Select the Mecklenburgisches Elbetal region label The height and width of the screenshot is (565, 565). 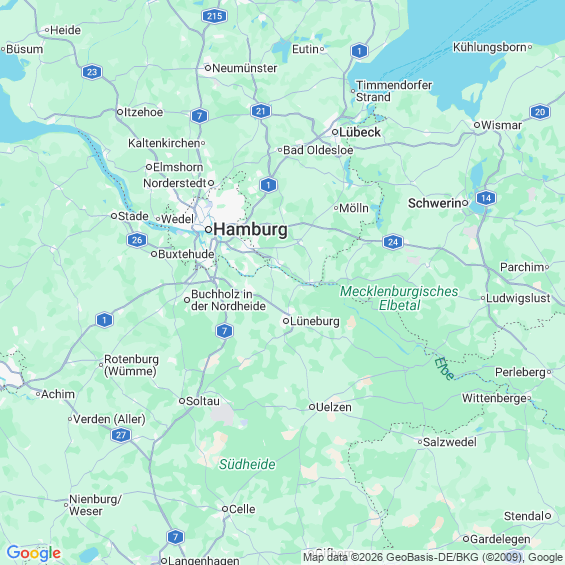pos(399,298)
